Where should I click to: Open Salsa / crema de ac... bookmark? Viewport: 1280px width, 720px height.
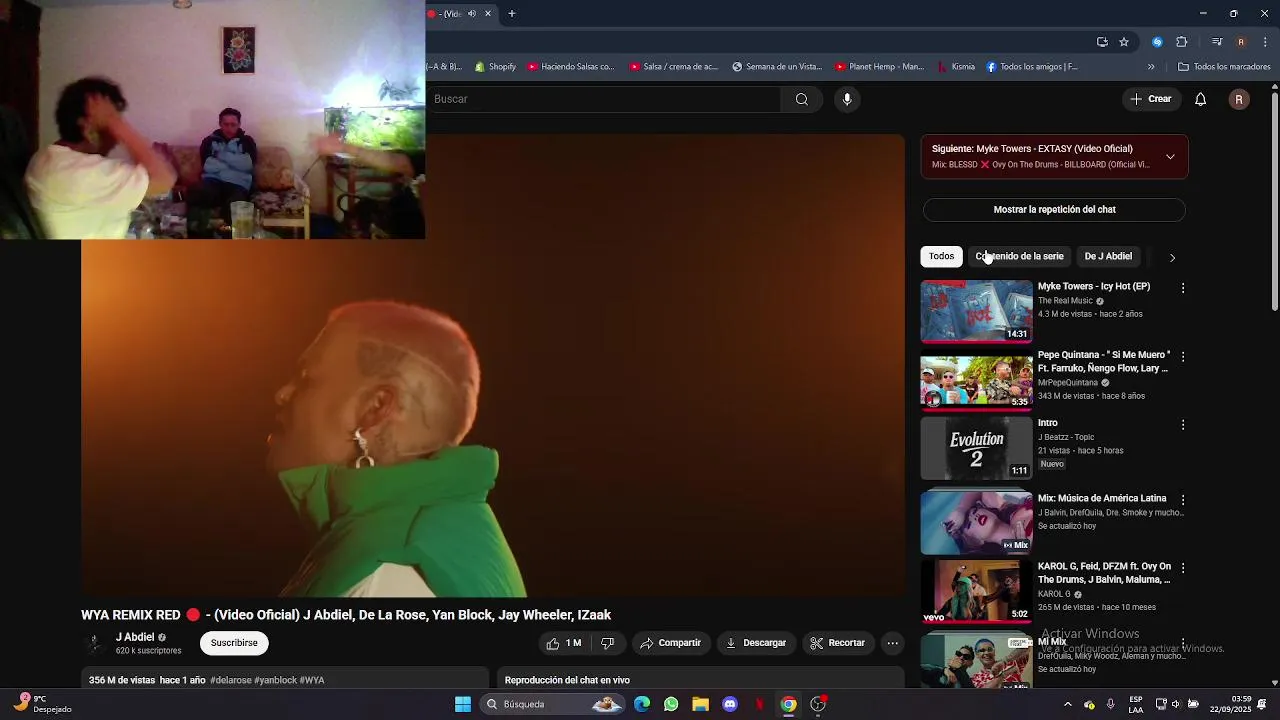(x=674, y=67)
